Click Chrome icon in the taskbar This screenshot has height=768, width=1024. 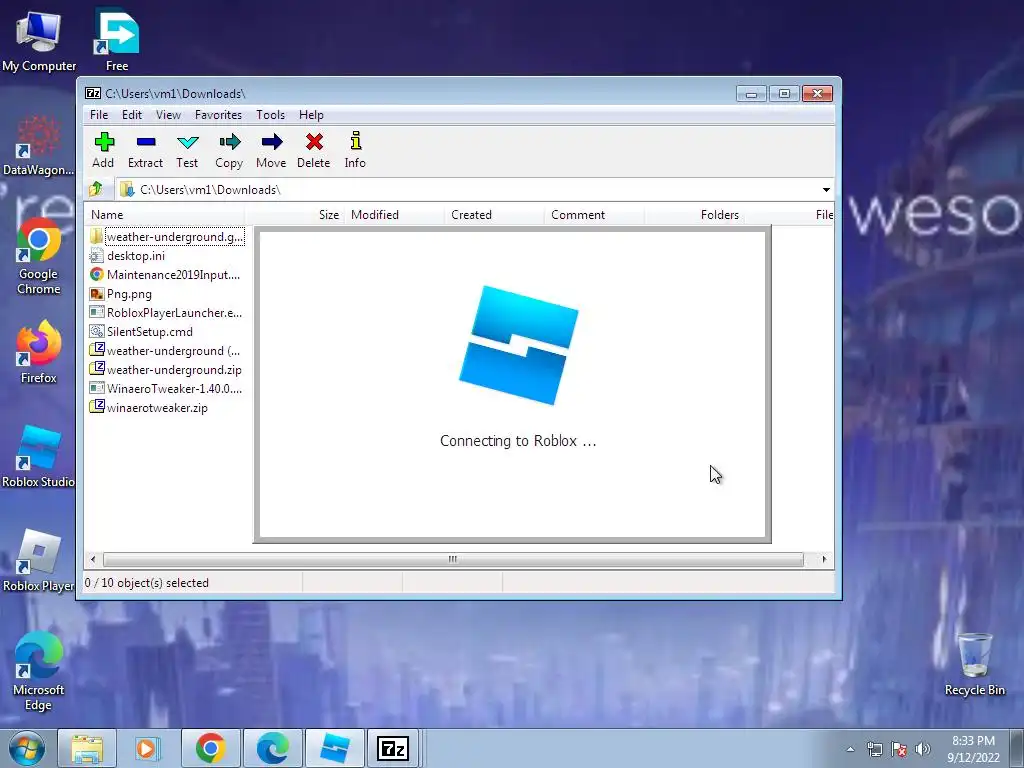point(210,748)
